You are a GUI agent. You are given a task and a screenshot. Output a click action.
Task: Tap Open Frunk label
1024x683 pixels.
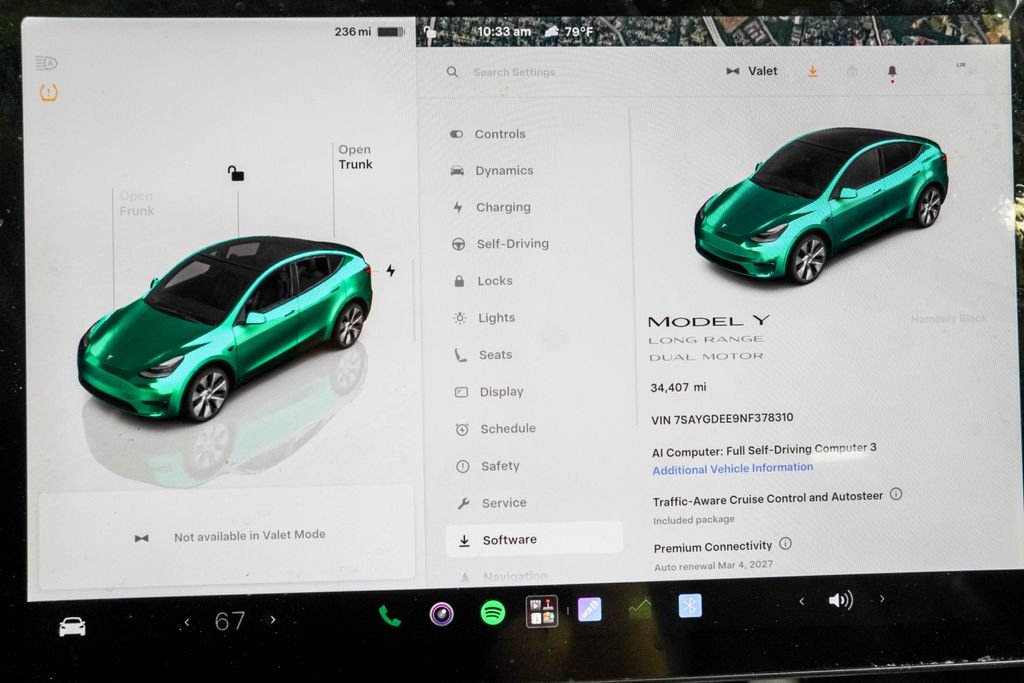click(136, 204)
